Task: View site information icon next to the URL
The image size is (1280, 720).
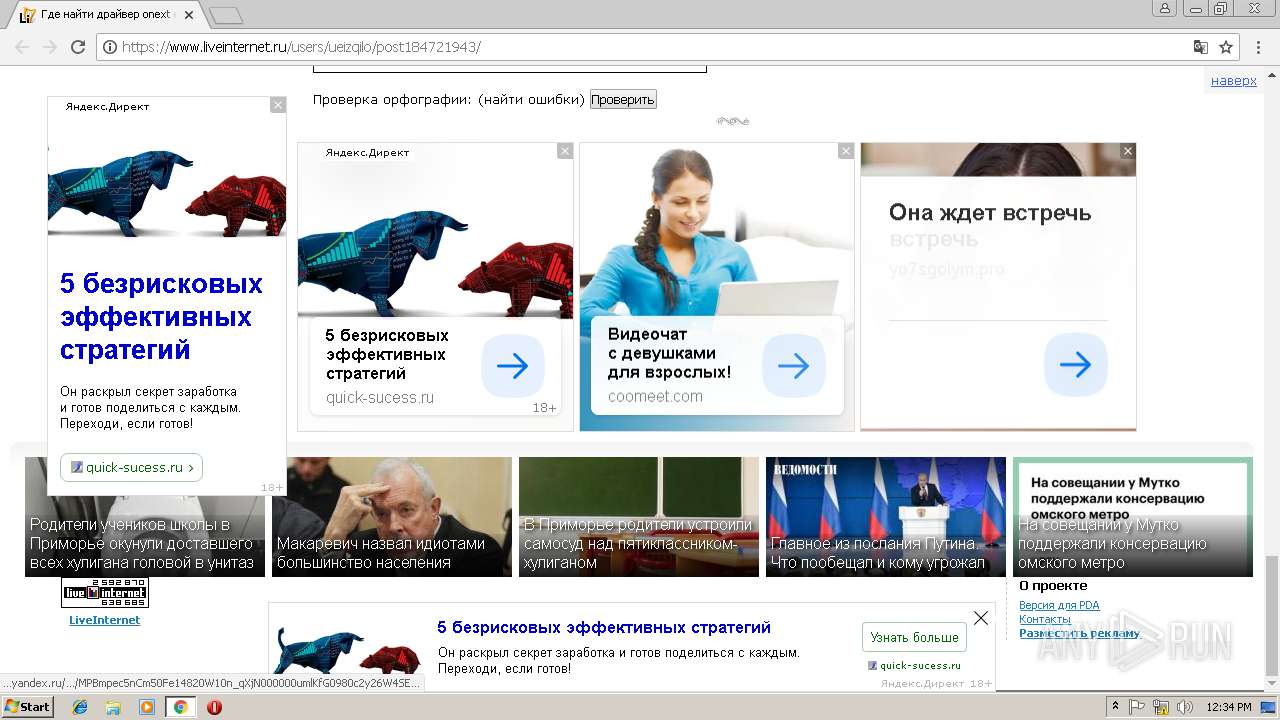Action: click(110, 47)
